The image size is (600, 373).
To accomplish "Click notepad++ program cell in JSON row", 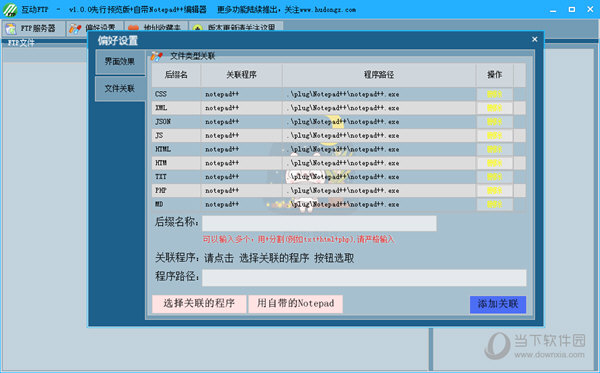I will tap(241, 122).
